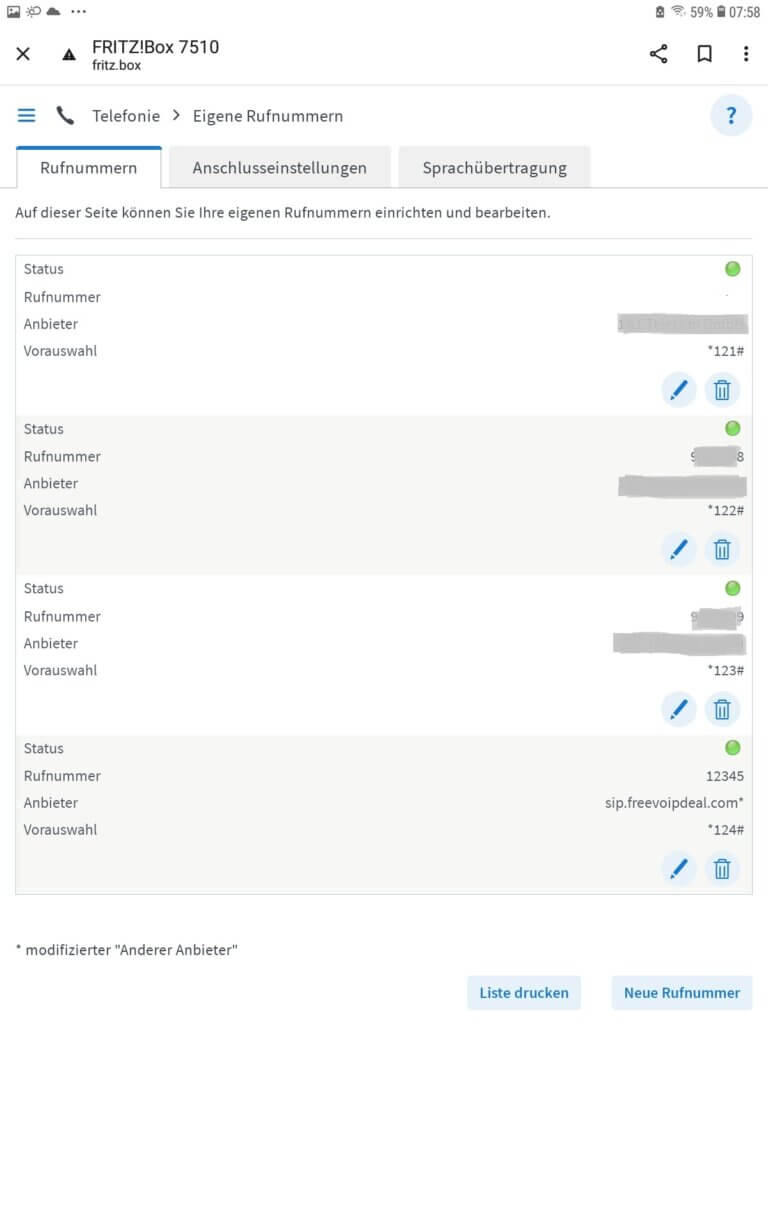Click the telephone handset icon
The width and height of the screenshot is (768, 1229).
65,116
